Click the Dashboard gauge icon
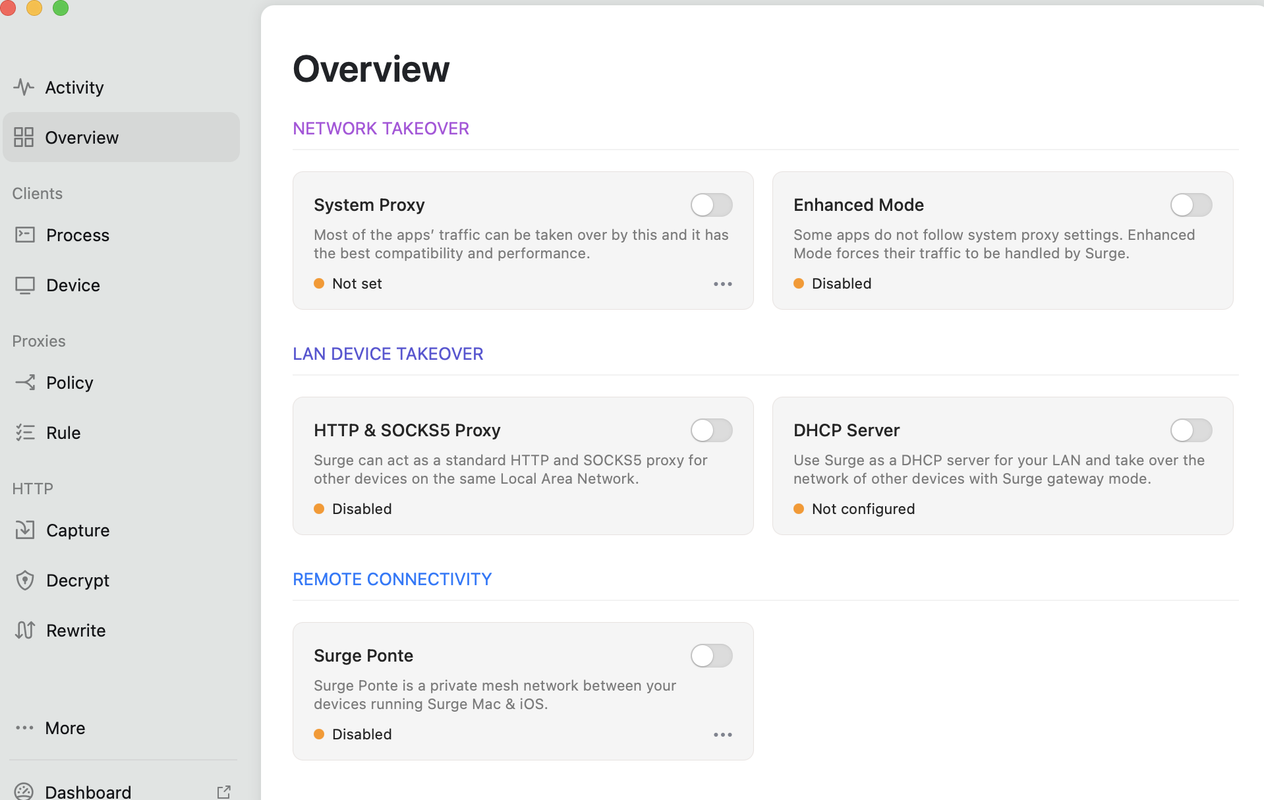Viewport: 1264px width, 800px height. (24, 792)
